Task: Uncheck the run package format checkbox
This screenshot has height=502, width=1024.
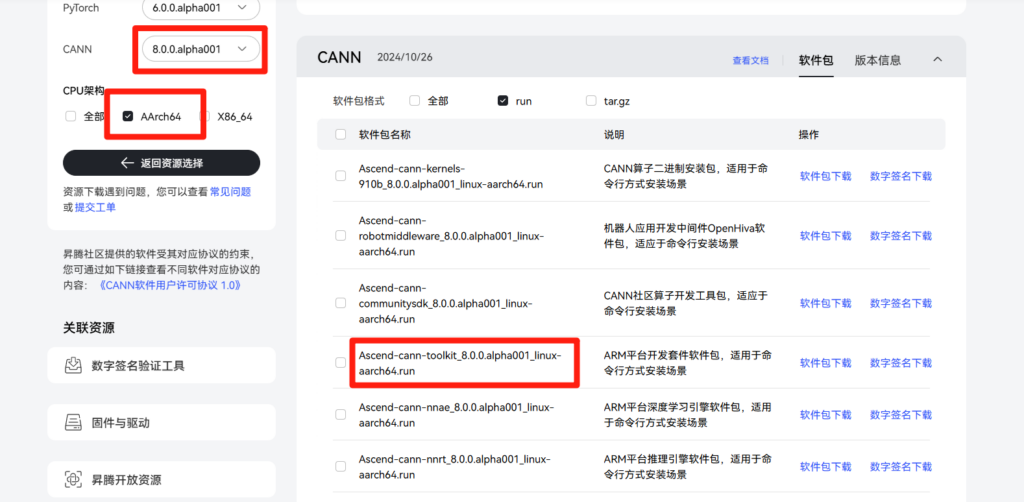Action: coord(503,101)
